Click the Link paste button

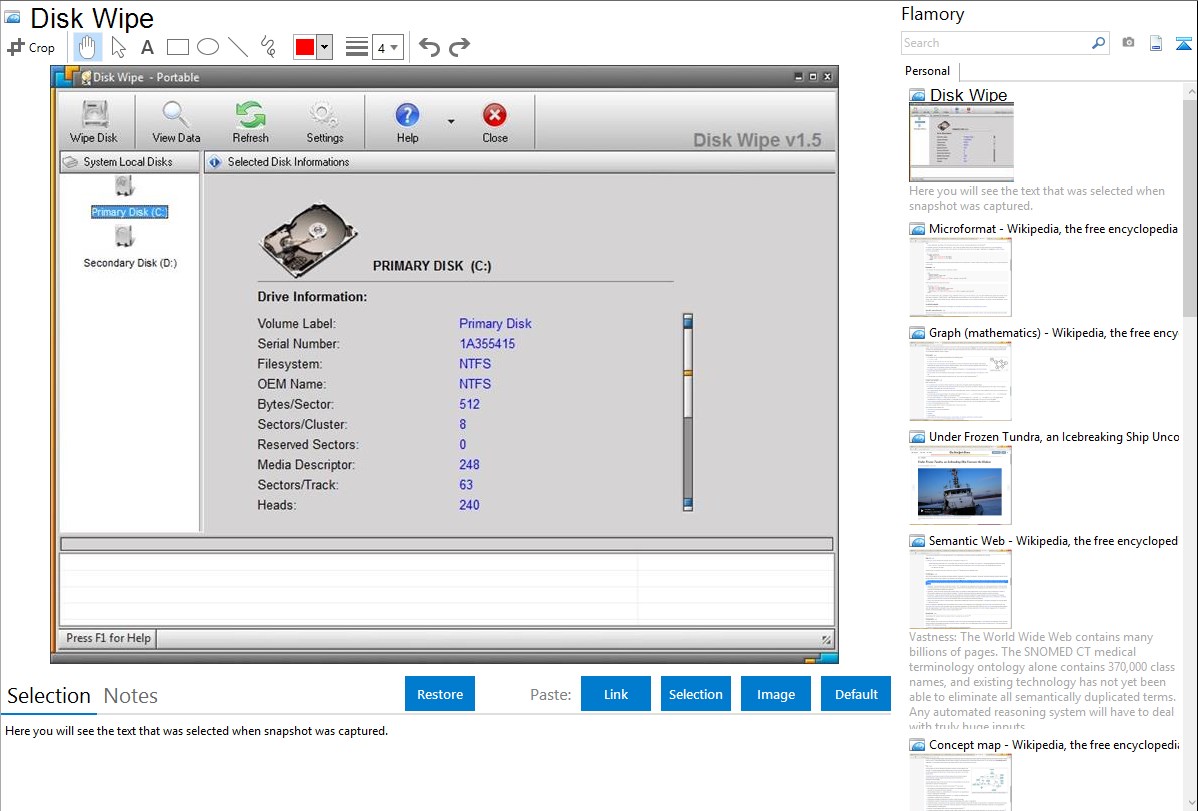tap(616, 694)
